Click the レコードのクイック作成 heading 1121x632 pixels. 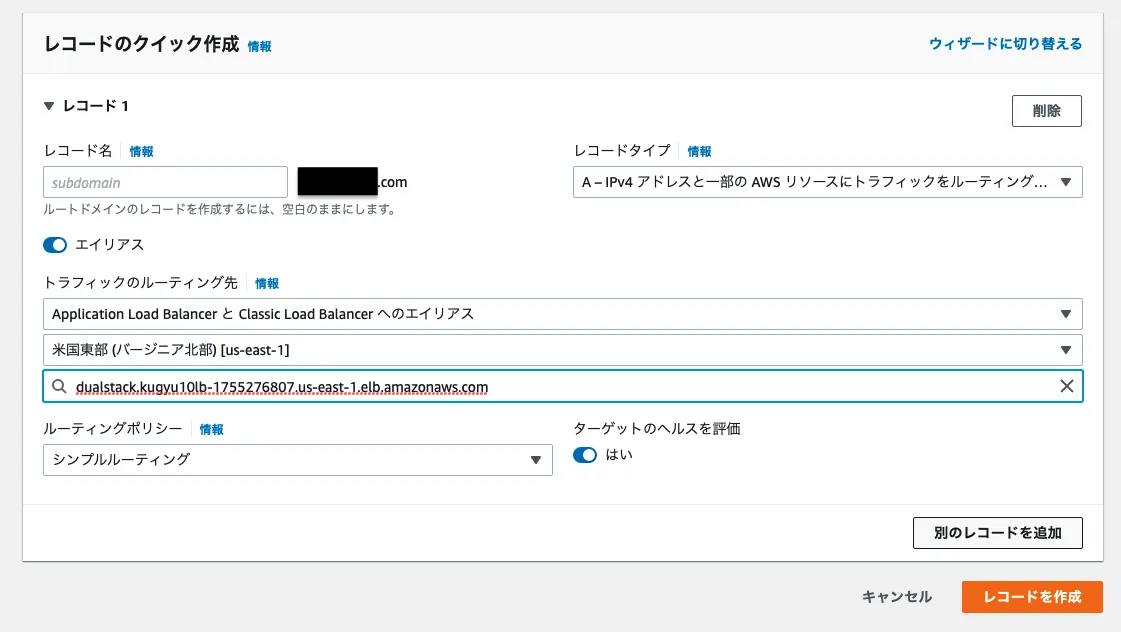point(142,44)
